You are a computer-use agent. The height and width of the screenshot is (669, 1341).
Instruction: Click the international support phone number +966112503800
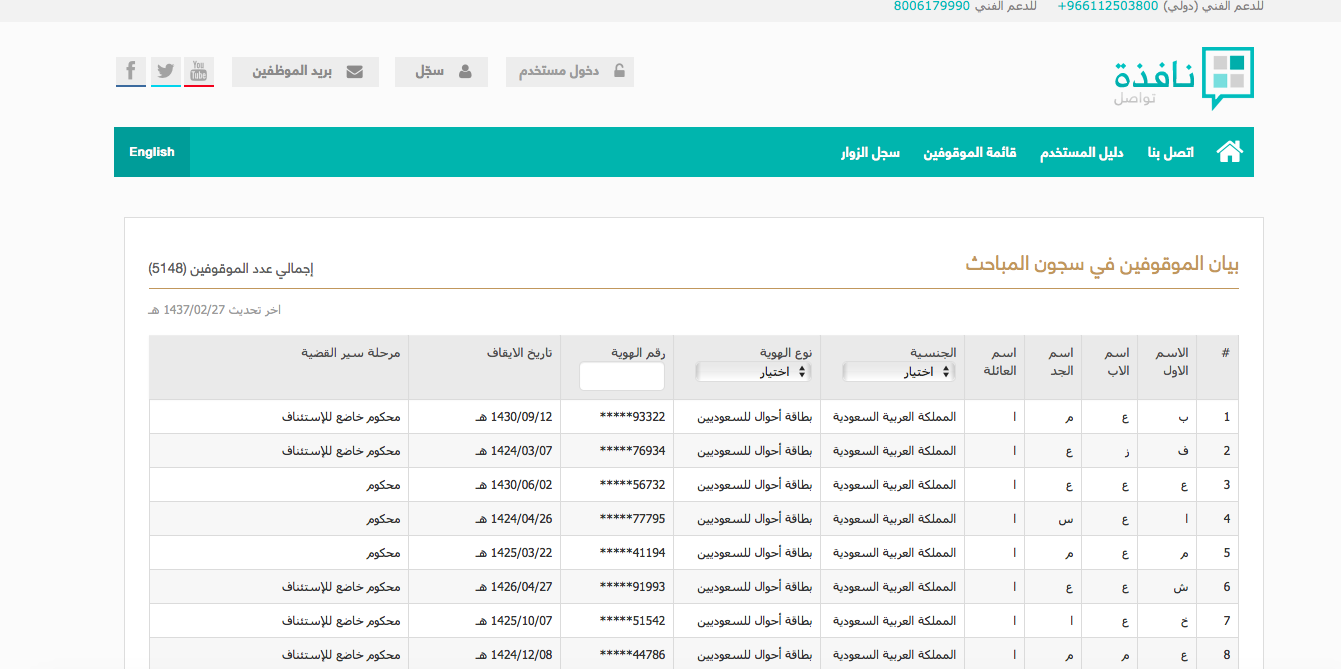[1108, 7]
